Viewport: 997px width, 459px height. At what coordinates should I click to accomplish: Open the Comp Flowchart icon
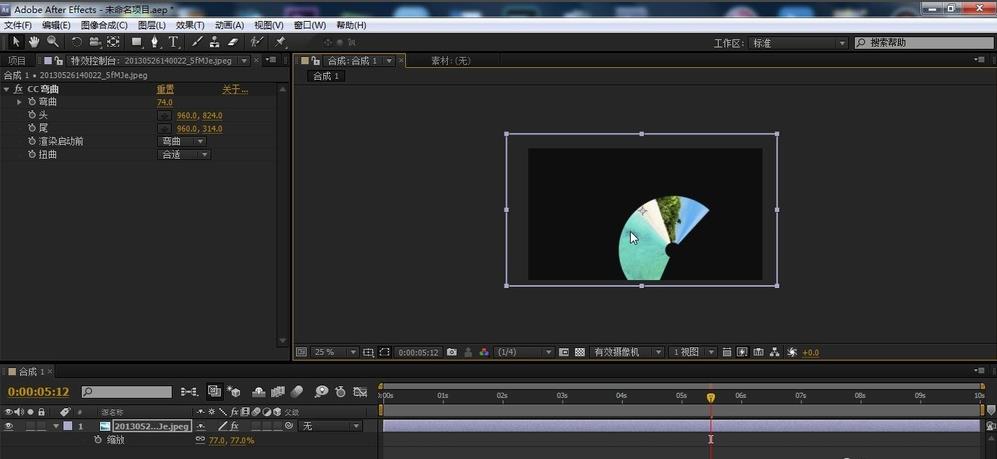pos(774,352)
